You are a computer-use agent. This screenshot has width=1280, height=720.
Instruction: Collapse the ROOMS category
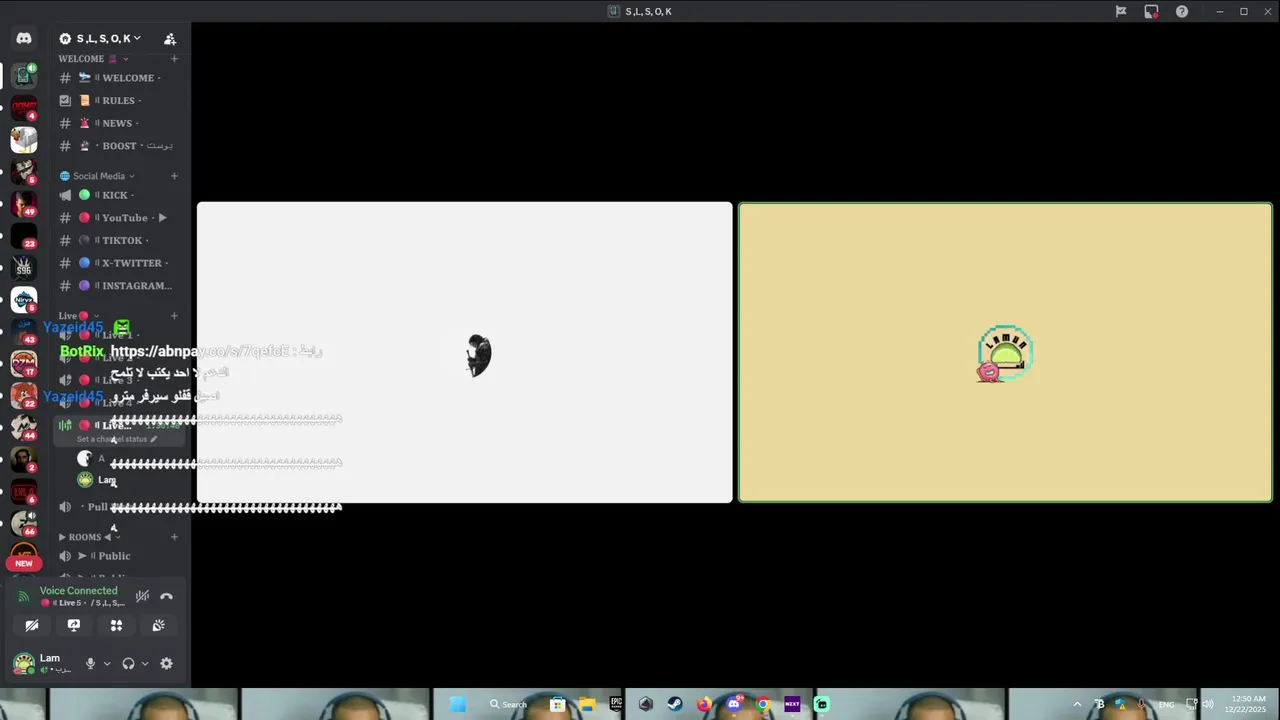pyautogui.click(x=89, y=537)
